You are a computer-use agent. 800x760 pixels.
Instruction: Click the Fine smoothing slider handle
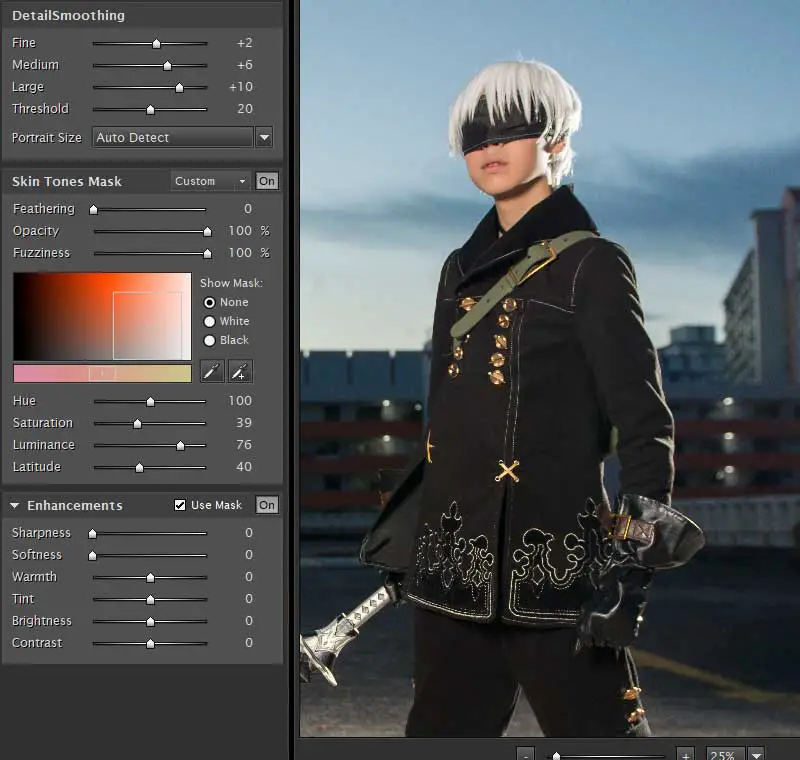(157, 44)
